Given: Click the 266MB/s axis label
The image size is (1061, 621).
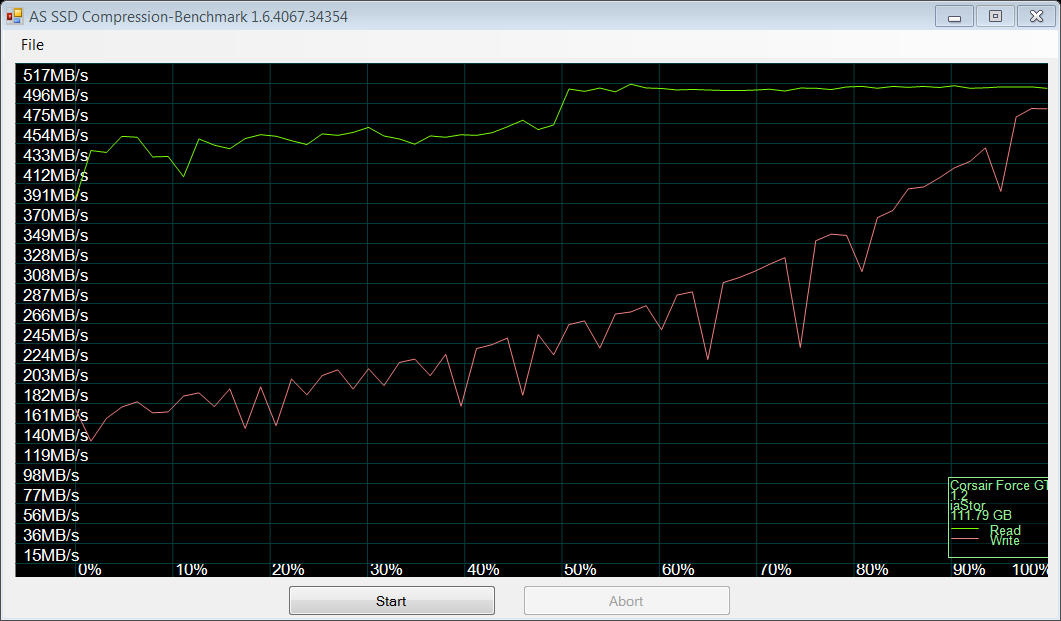Looking at the screenshot, I should click(55, 315).
